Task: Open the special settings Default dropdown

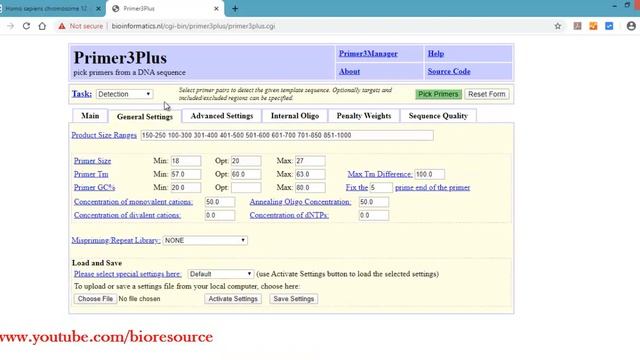Action: pyautogui.click(x=220, y=274)
